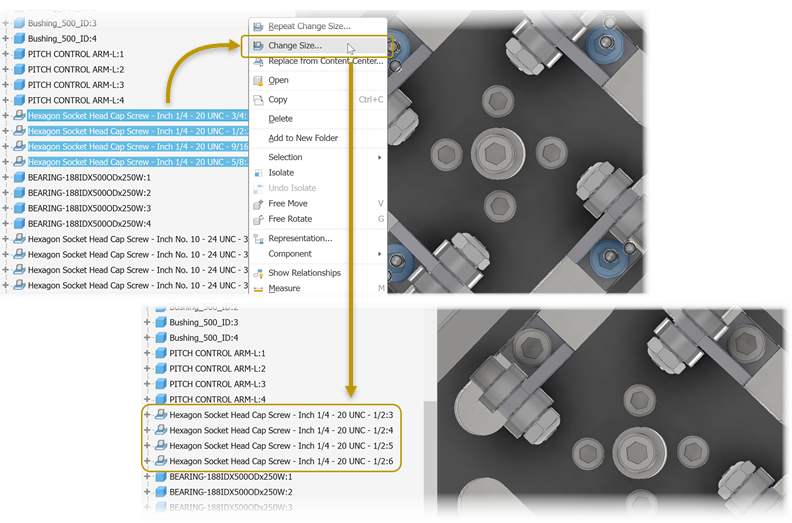Click fastener icon of selected 3/4 cap screw
This screenshot has height=523, width=792.
(19, 115)
